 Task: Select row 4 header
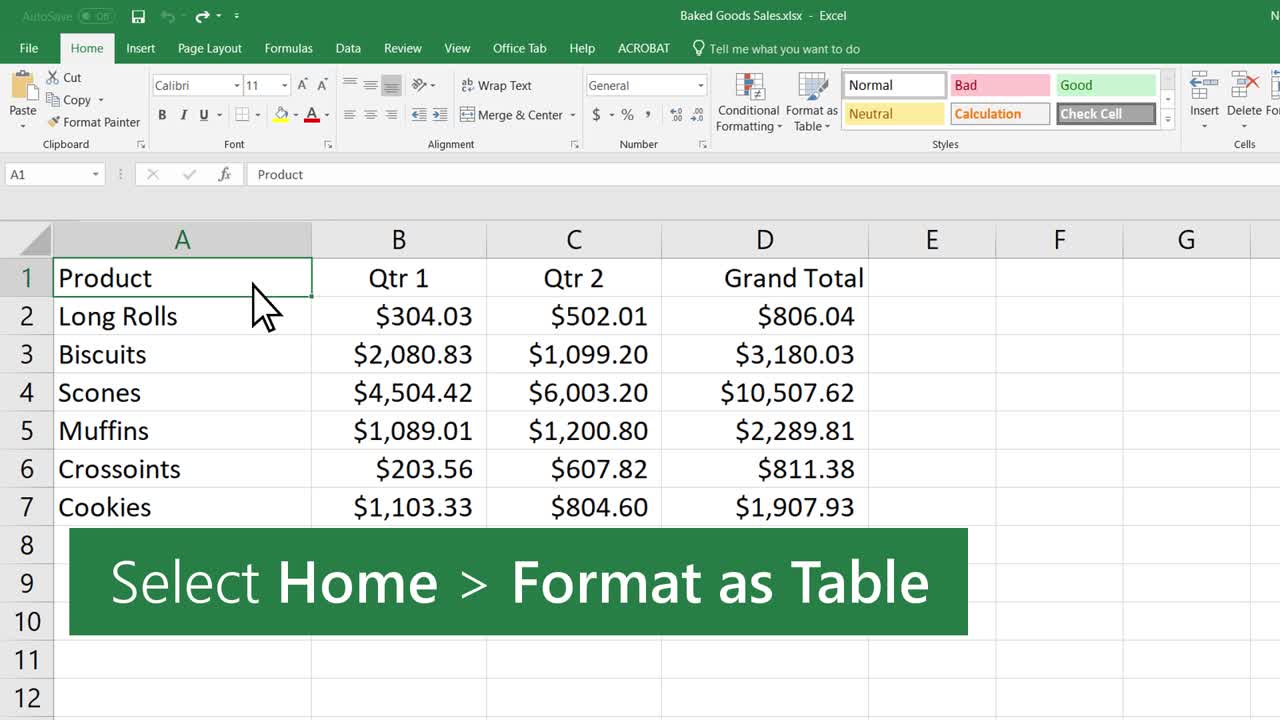(x=26, y=392)
